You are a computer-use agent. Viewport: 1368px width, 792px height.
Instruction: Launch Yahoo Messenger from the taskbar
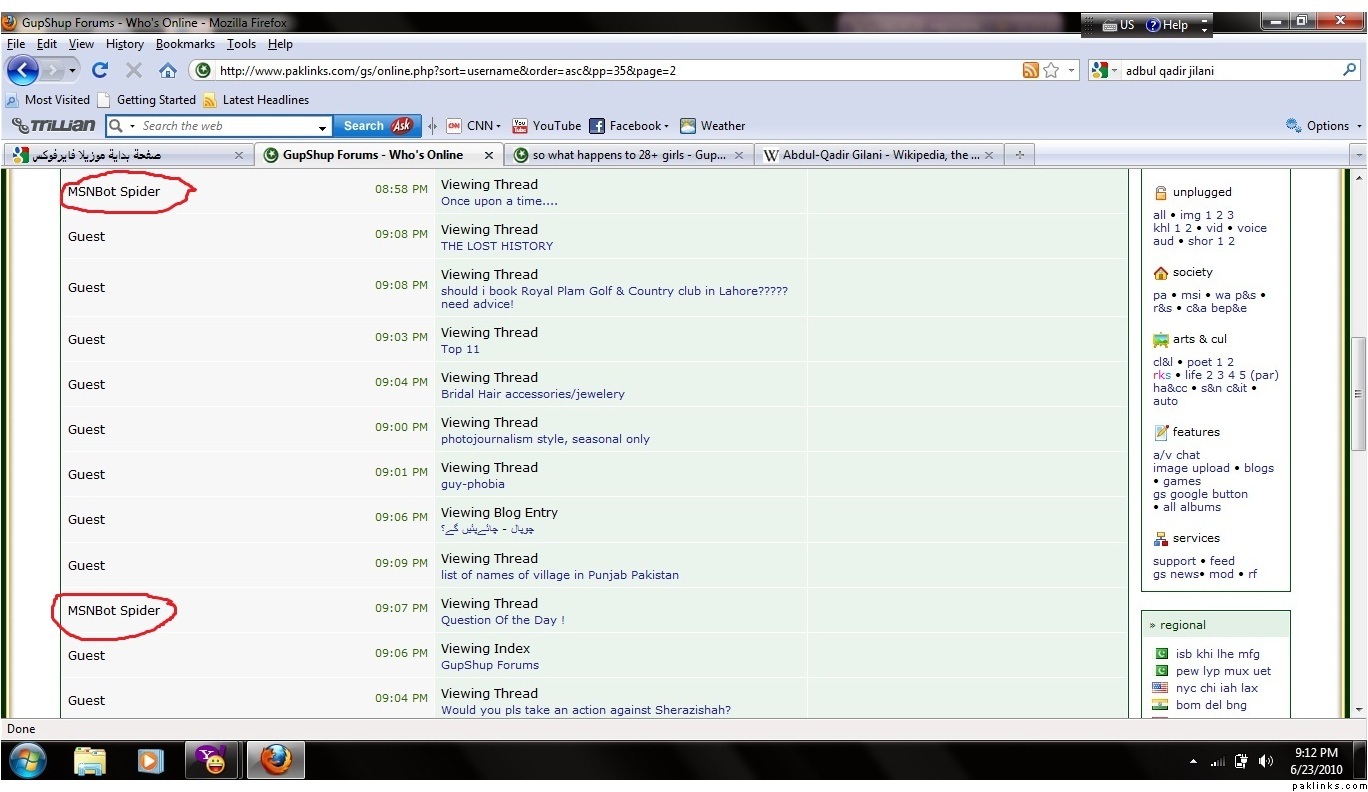point(212,761)
